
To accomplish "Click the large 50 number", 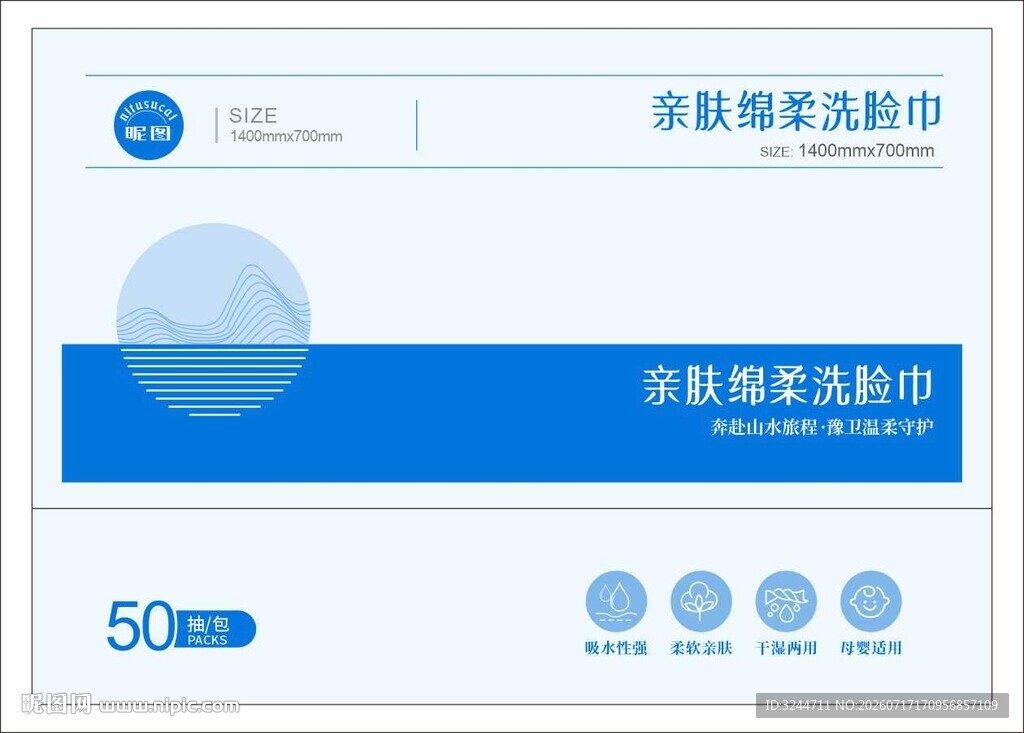I will [x=140, y=626].
